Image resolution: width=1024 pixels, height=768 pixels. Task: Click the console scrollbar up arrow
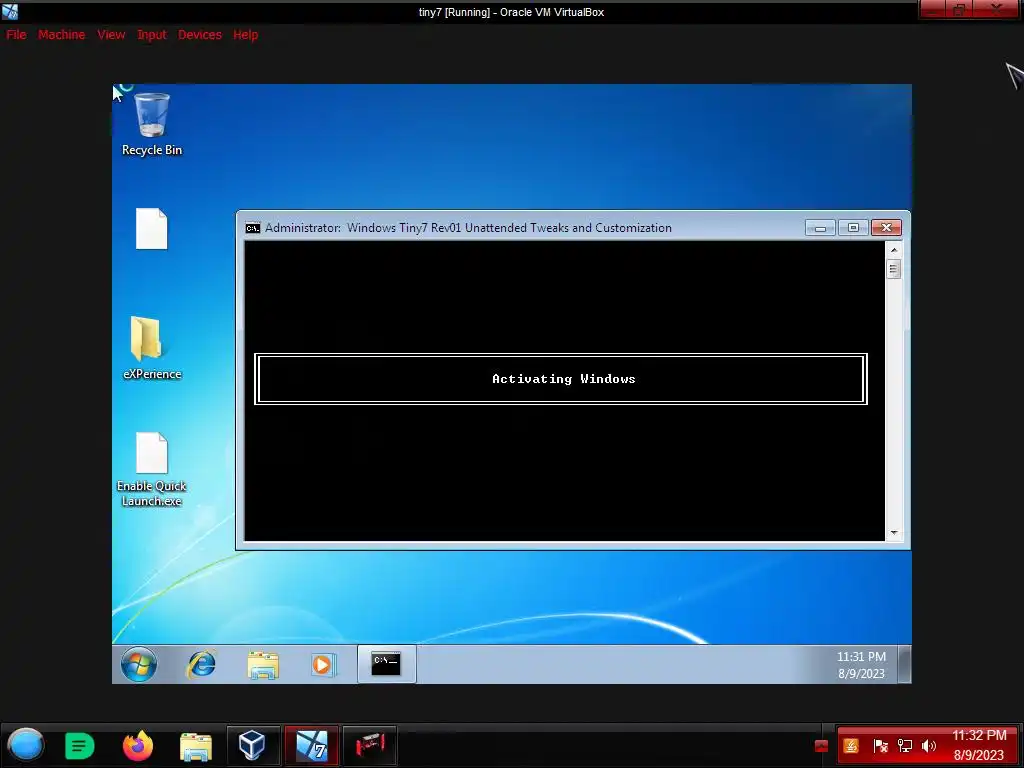[x=893, y=249]
